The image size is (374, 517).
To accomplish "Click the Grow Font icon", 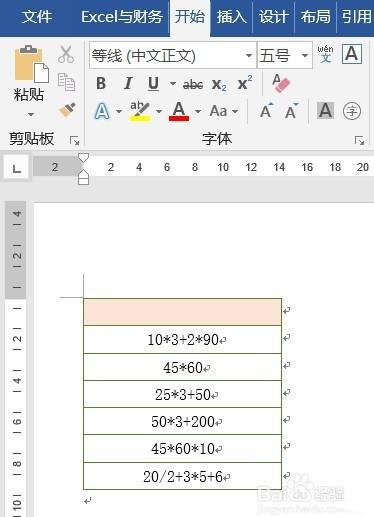I will [266, 111].
